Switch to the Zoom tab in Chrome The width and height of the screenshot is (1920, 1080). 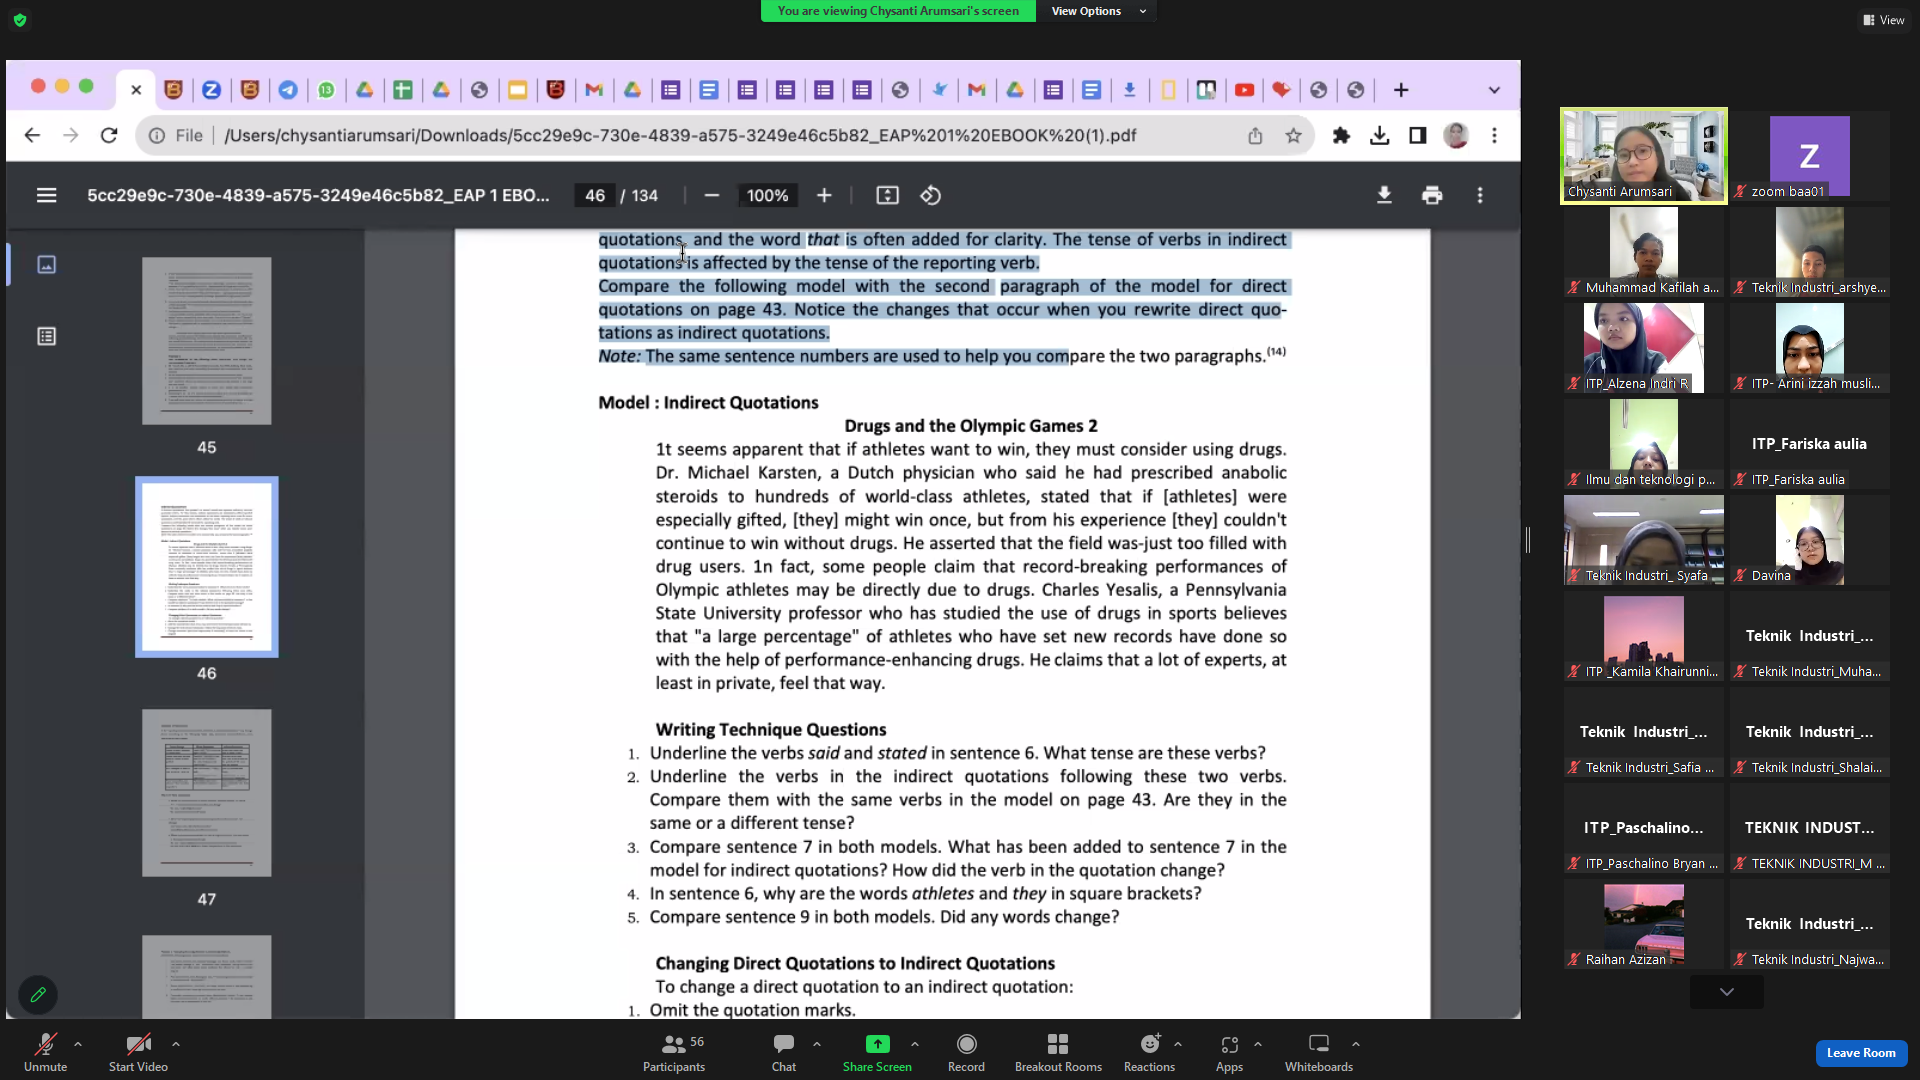(211, 90)
